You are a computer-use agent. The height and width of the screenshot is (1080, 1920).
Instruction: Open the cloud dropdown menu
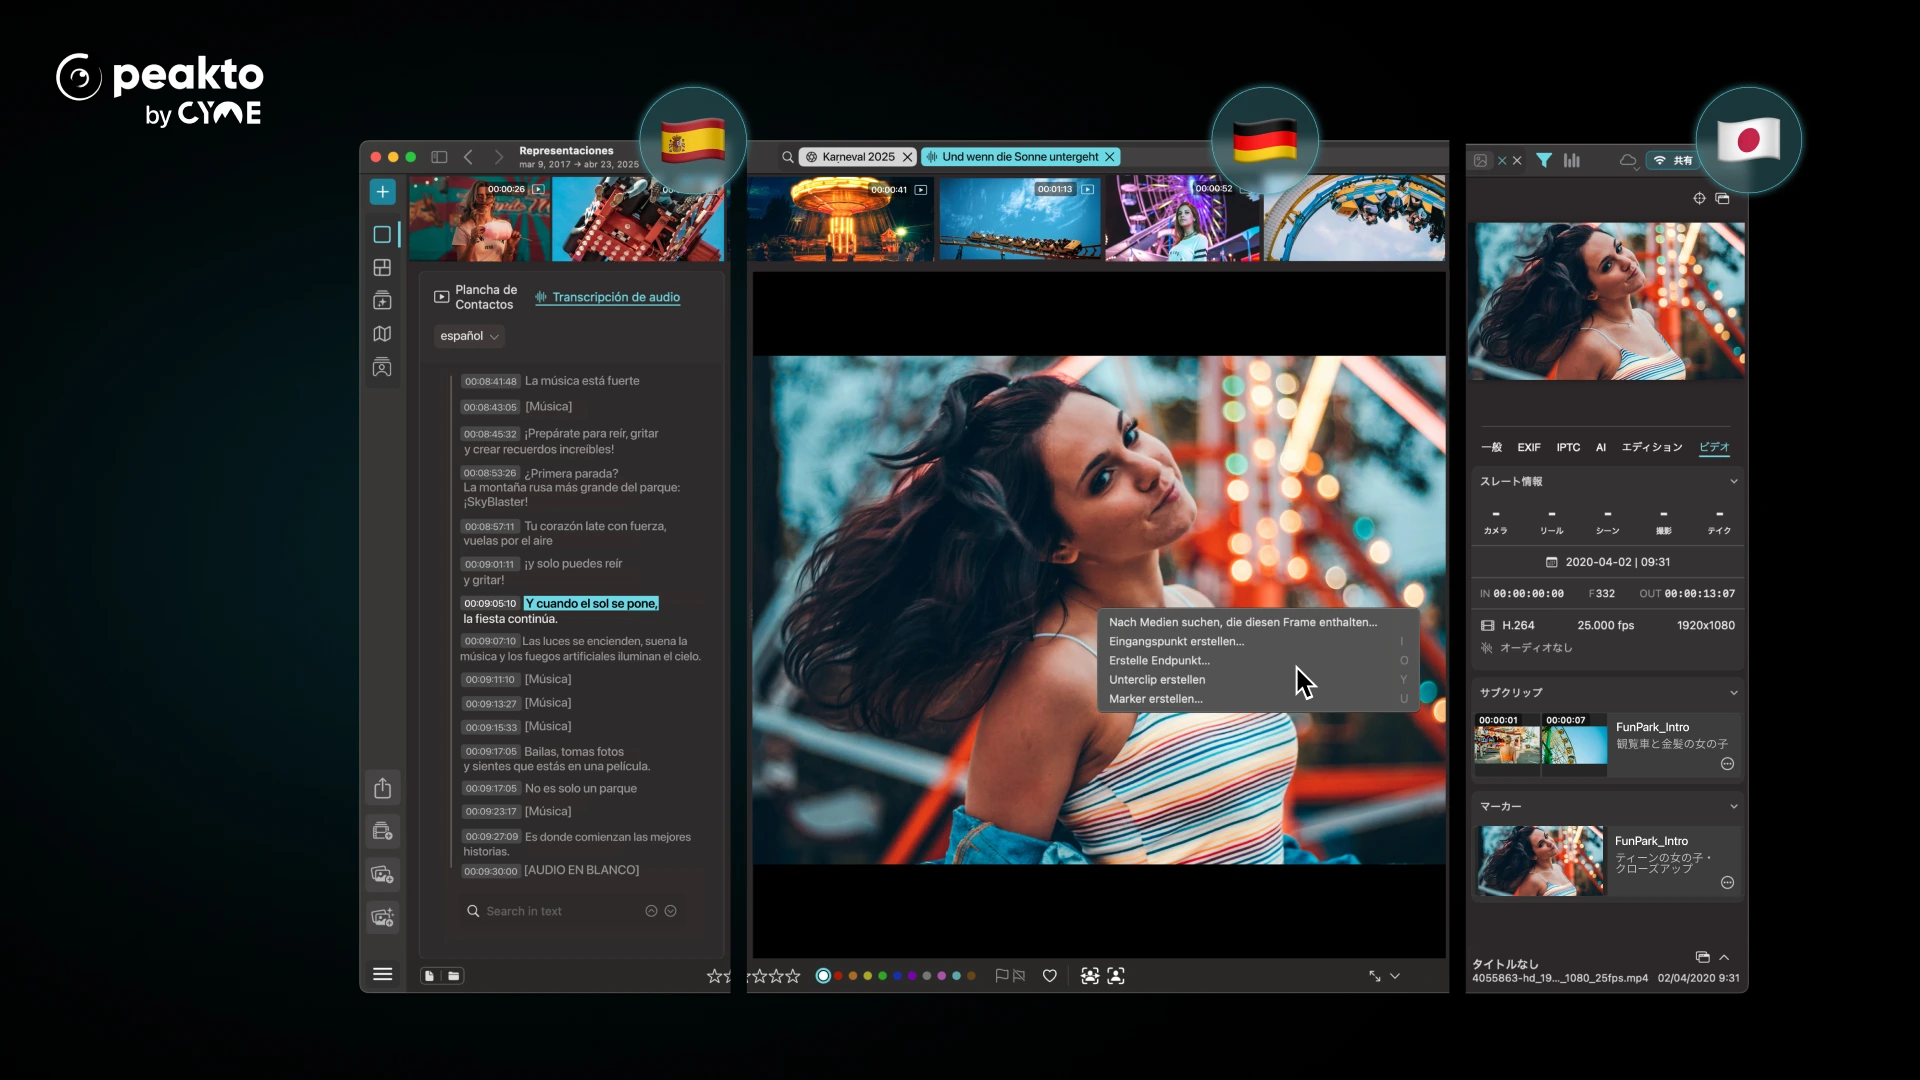(x=1629, y=161)
